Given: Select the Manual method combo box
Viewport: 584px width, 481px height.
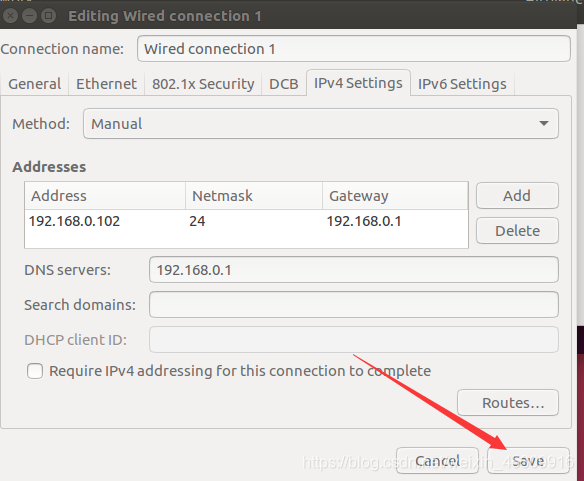Looking at the screenshot, I should [321, 124].
